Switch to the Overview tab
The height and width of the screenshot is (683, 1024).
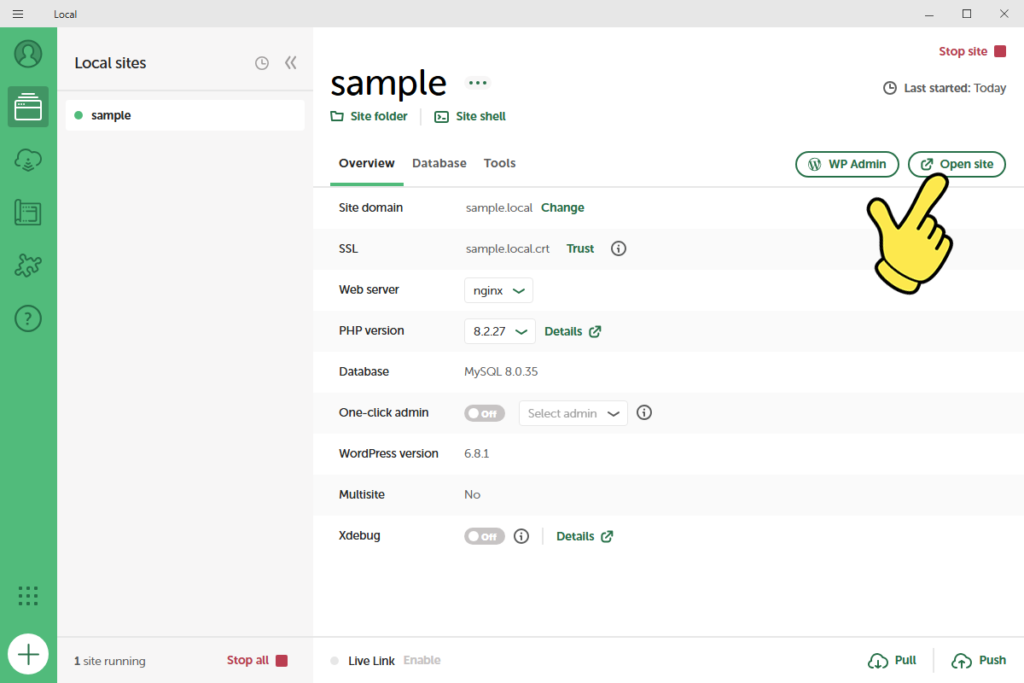tap(366, 163)
